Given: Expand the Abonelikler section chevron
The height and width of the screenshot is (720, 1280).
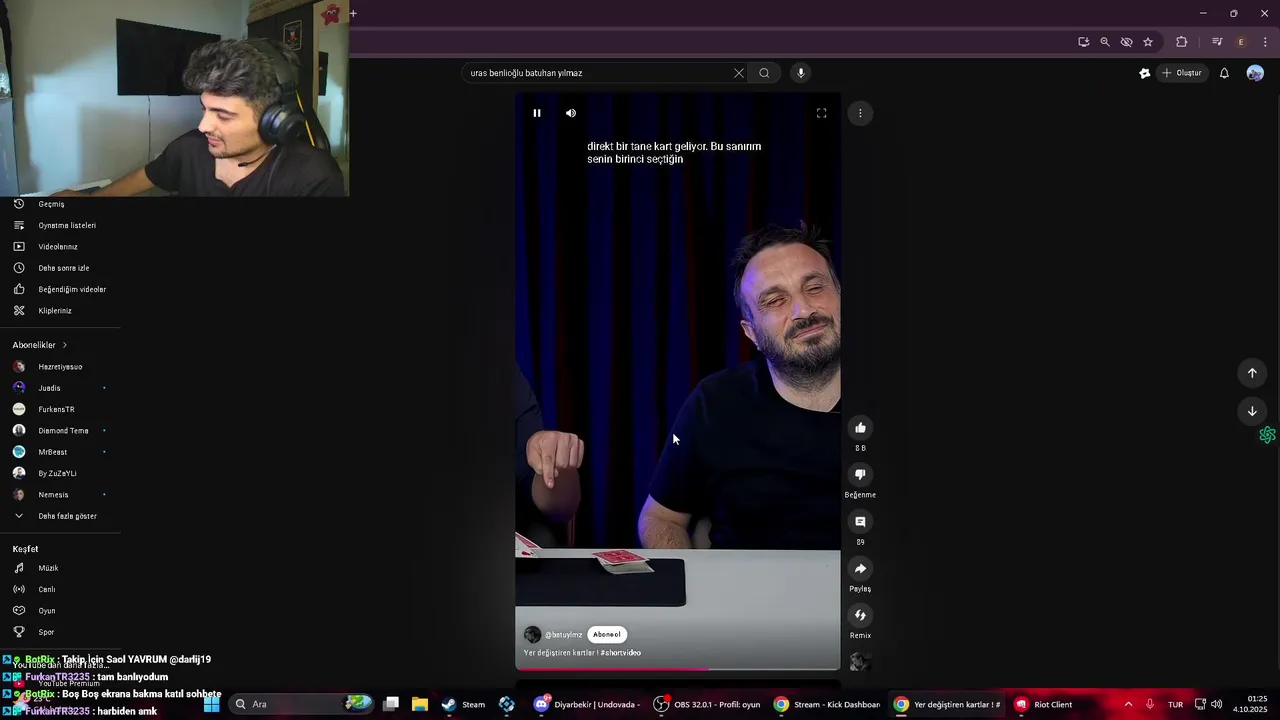Looking at the screenshot, I should click(x=65, y=345).
